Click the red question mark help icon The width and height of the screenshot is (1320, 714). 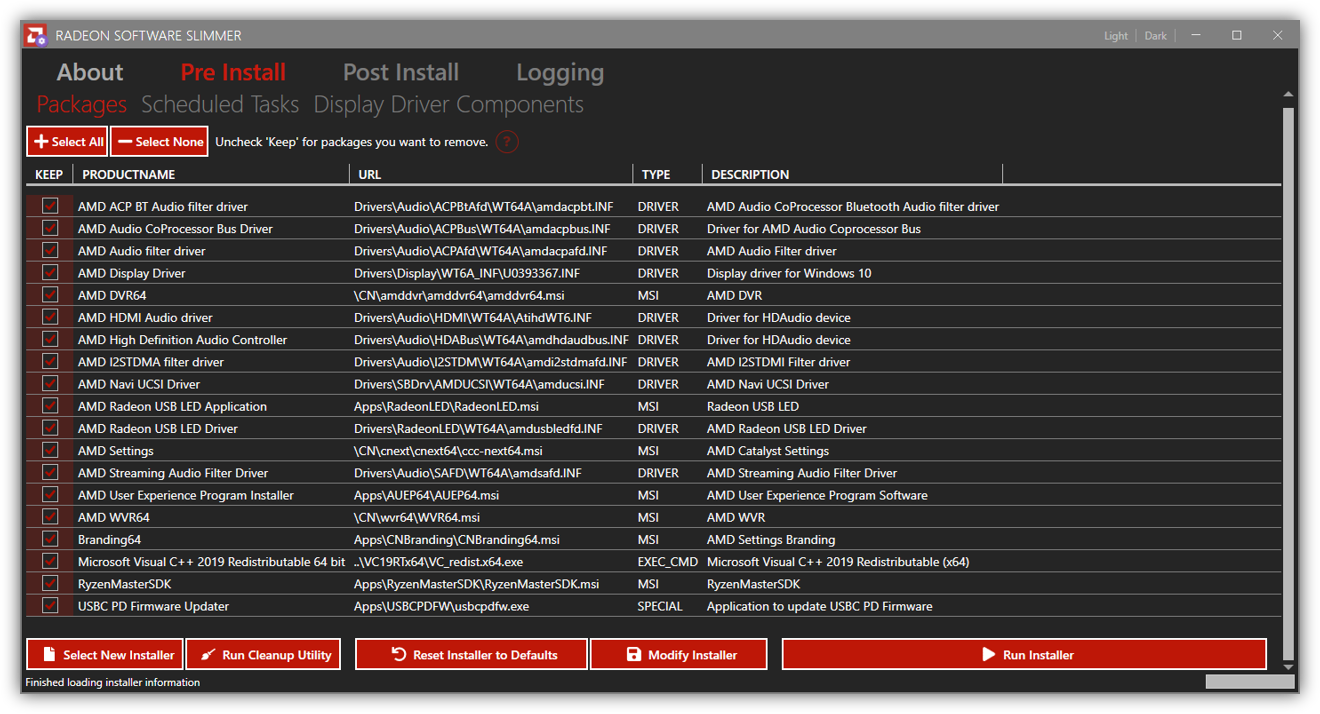coord(507,142)
